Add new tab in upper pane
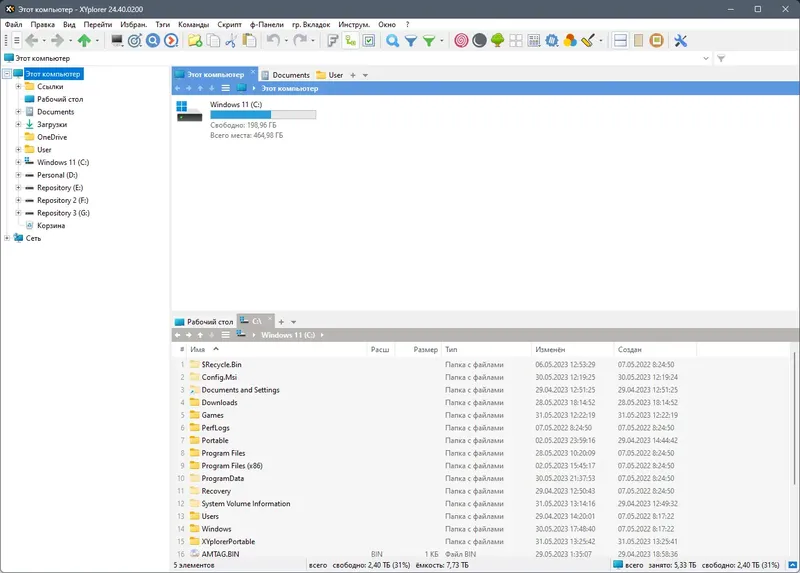This screenshot has width=800, height=573. (353, 75)
